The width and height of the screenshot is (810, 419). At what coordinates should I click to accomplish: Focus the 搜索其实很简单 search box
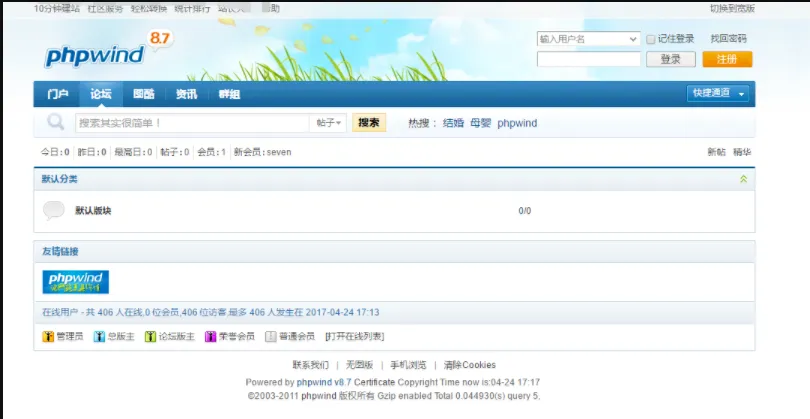pos(192,123)
